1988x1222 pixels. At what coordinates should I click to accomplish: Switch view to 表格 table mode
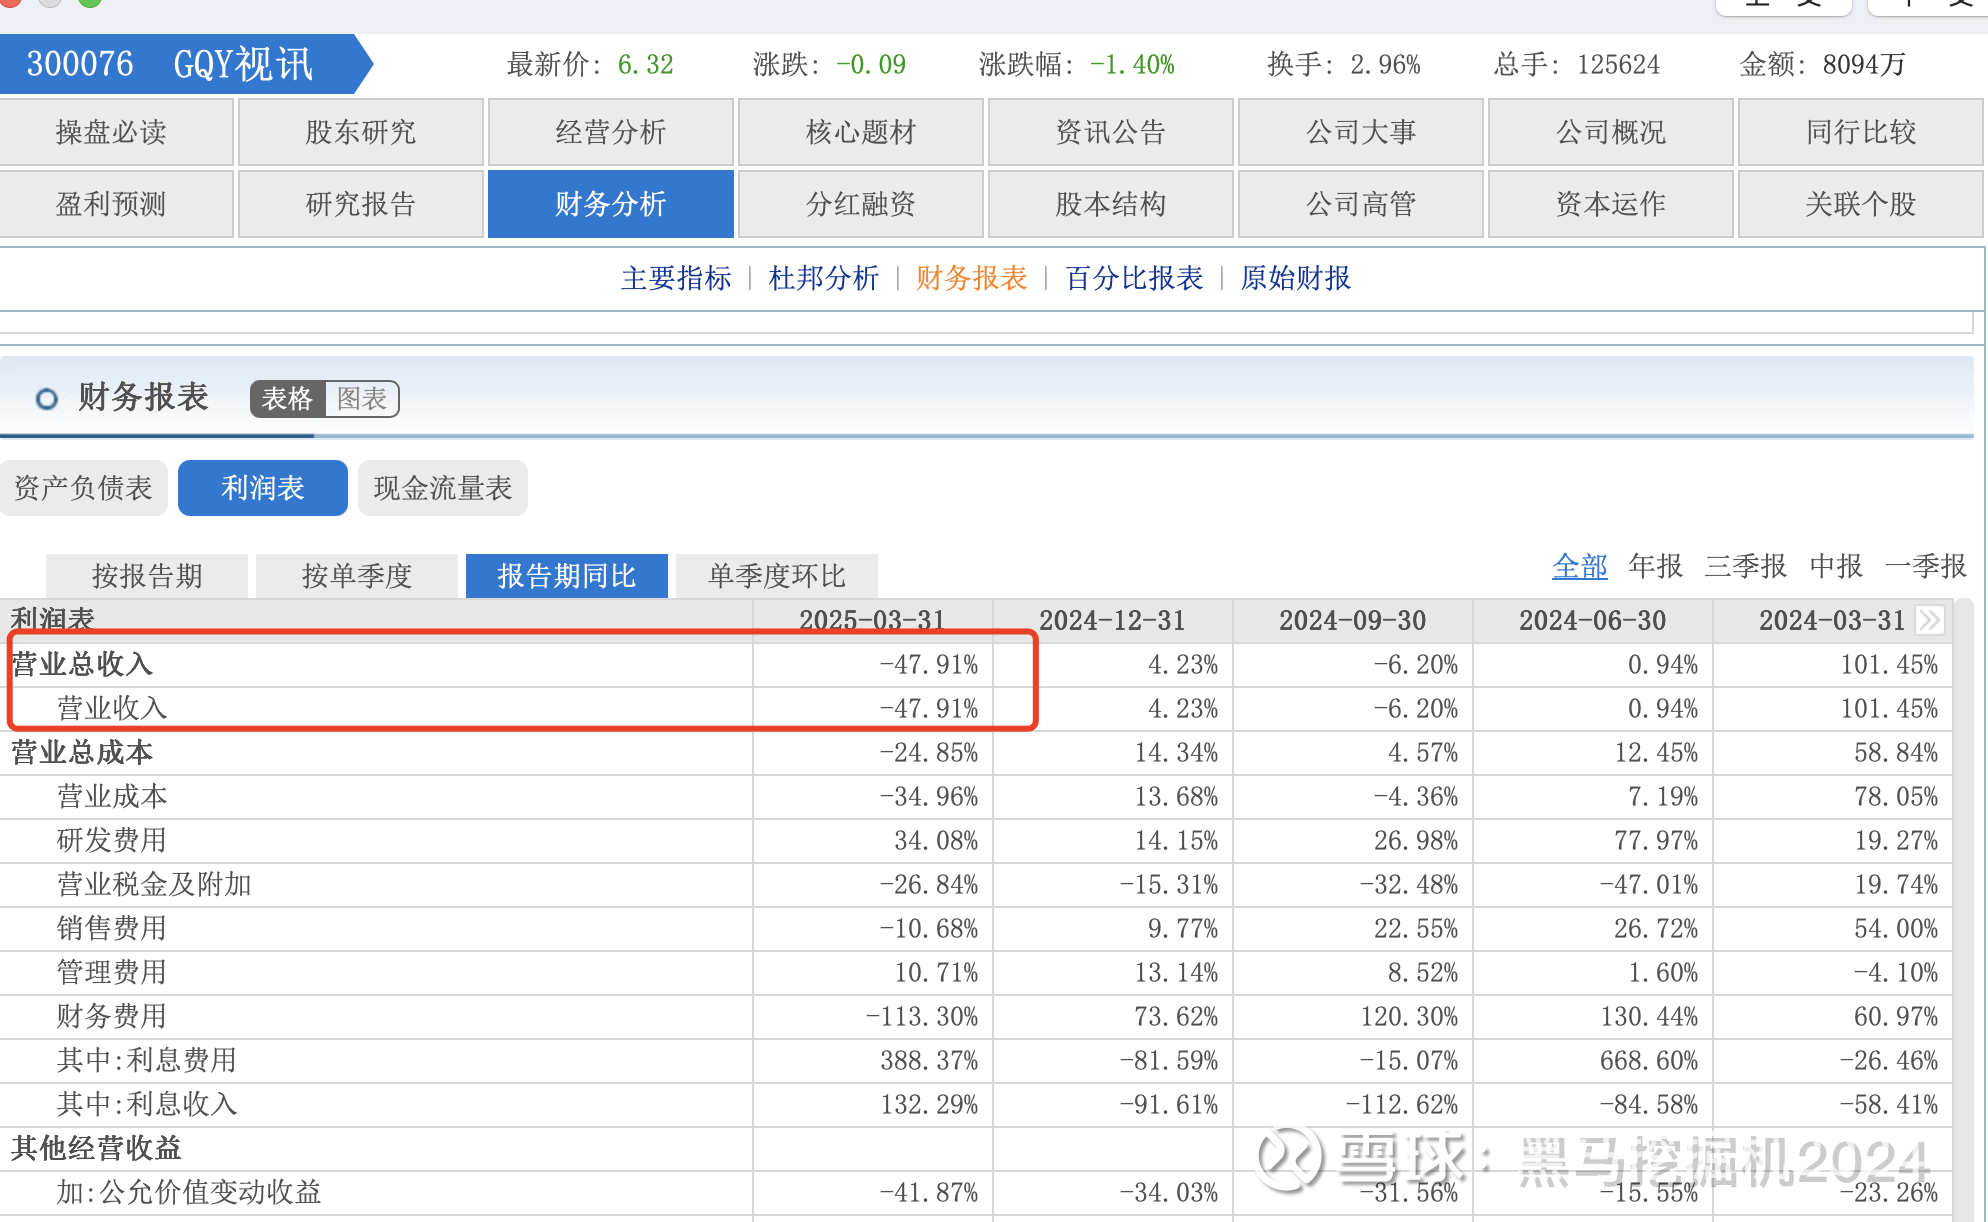click(x=288, y=399)
